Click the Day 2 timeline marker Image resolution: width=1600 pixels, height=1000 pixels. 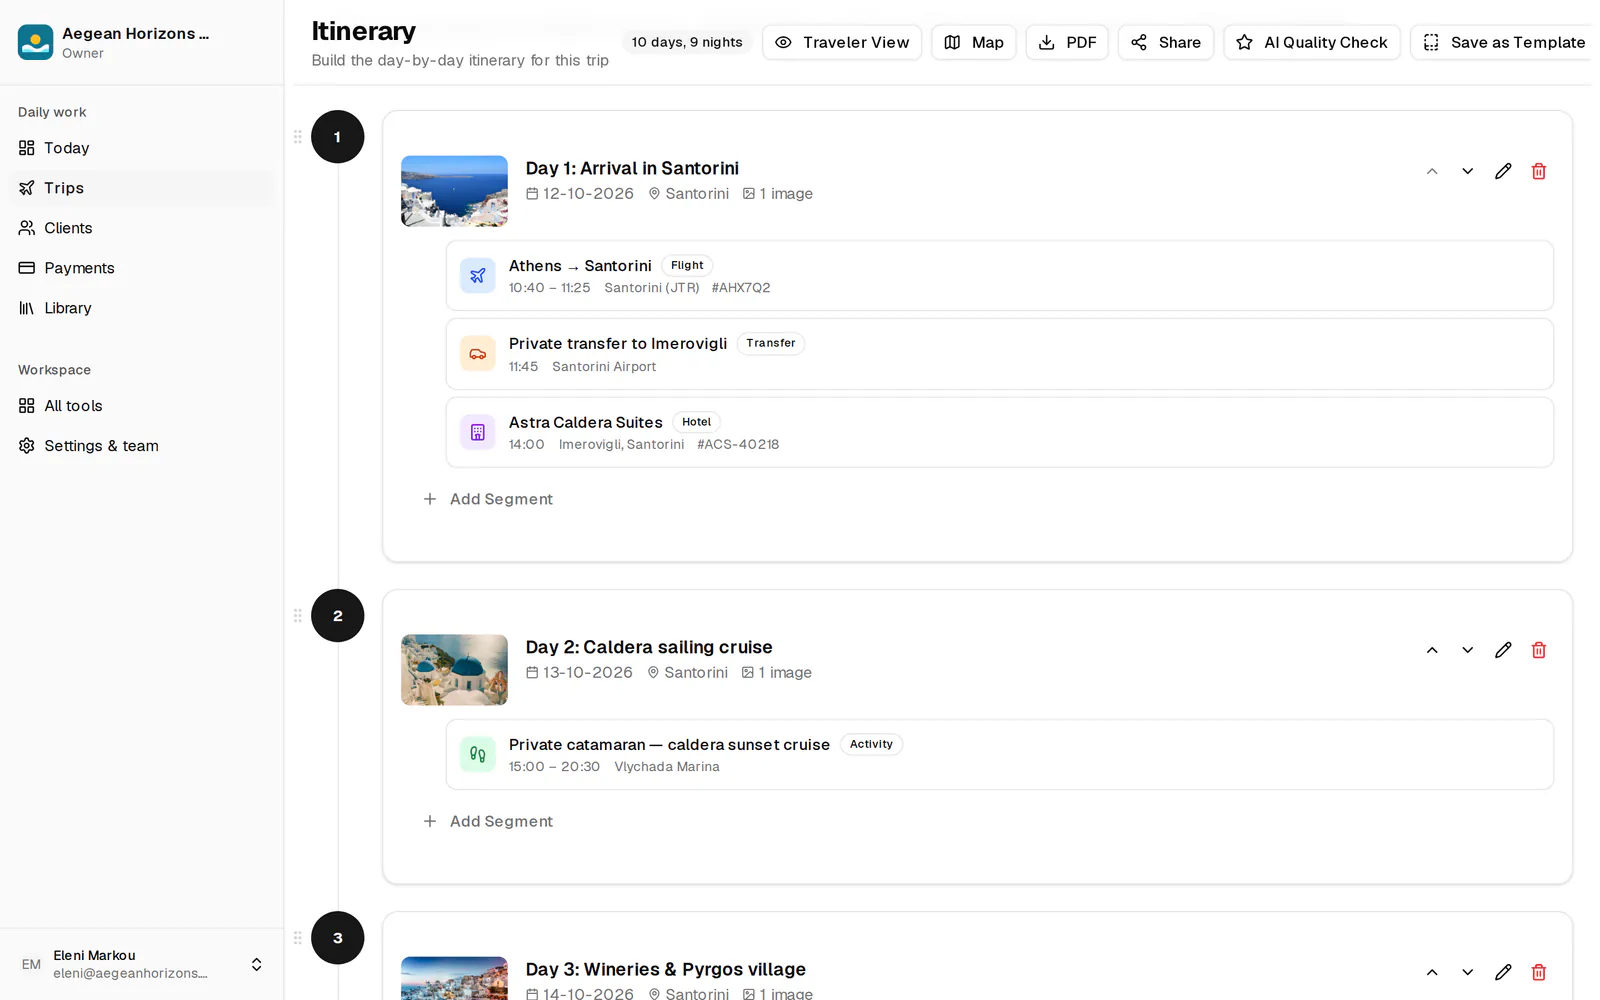pos(338,616)
